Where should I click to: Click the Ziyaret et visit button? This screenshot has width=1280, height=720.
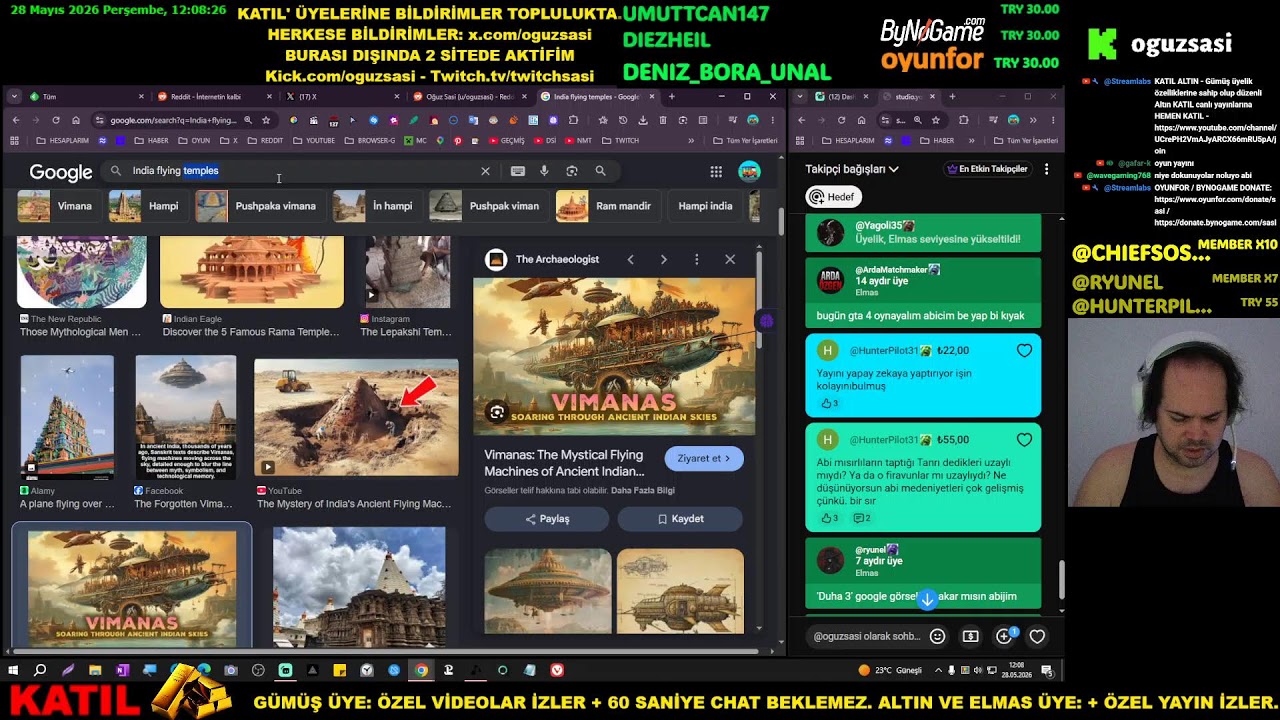[704, 459]
